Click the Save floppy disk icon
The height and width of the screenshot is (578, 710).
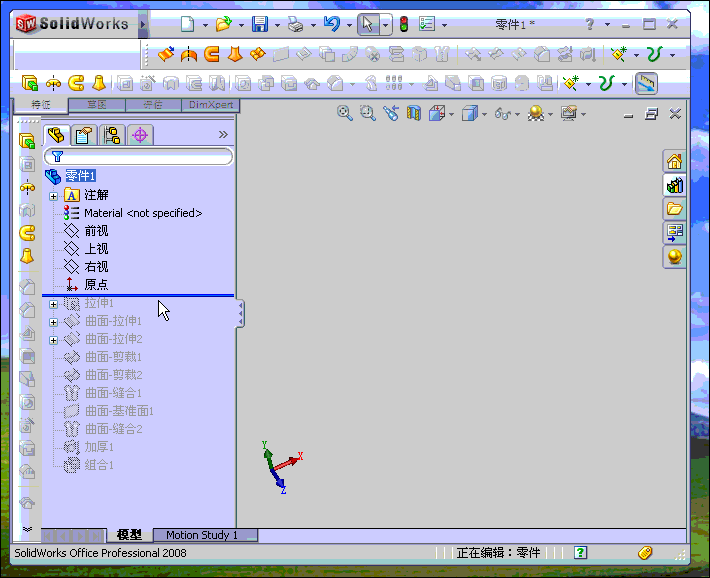click(260, 24)
